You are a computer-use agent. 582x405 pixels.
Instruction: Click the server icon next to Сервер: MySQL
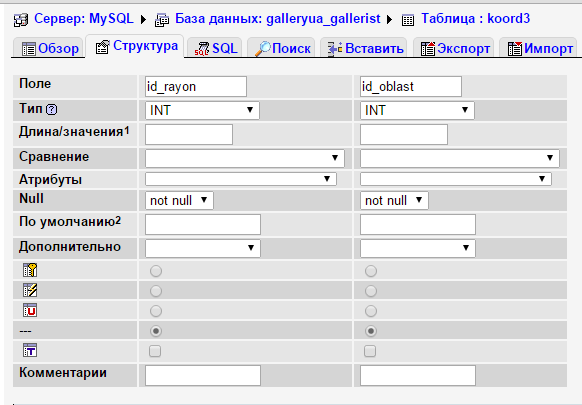point(21,20)
